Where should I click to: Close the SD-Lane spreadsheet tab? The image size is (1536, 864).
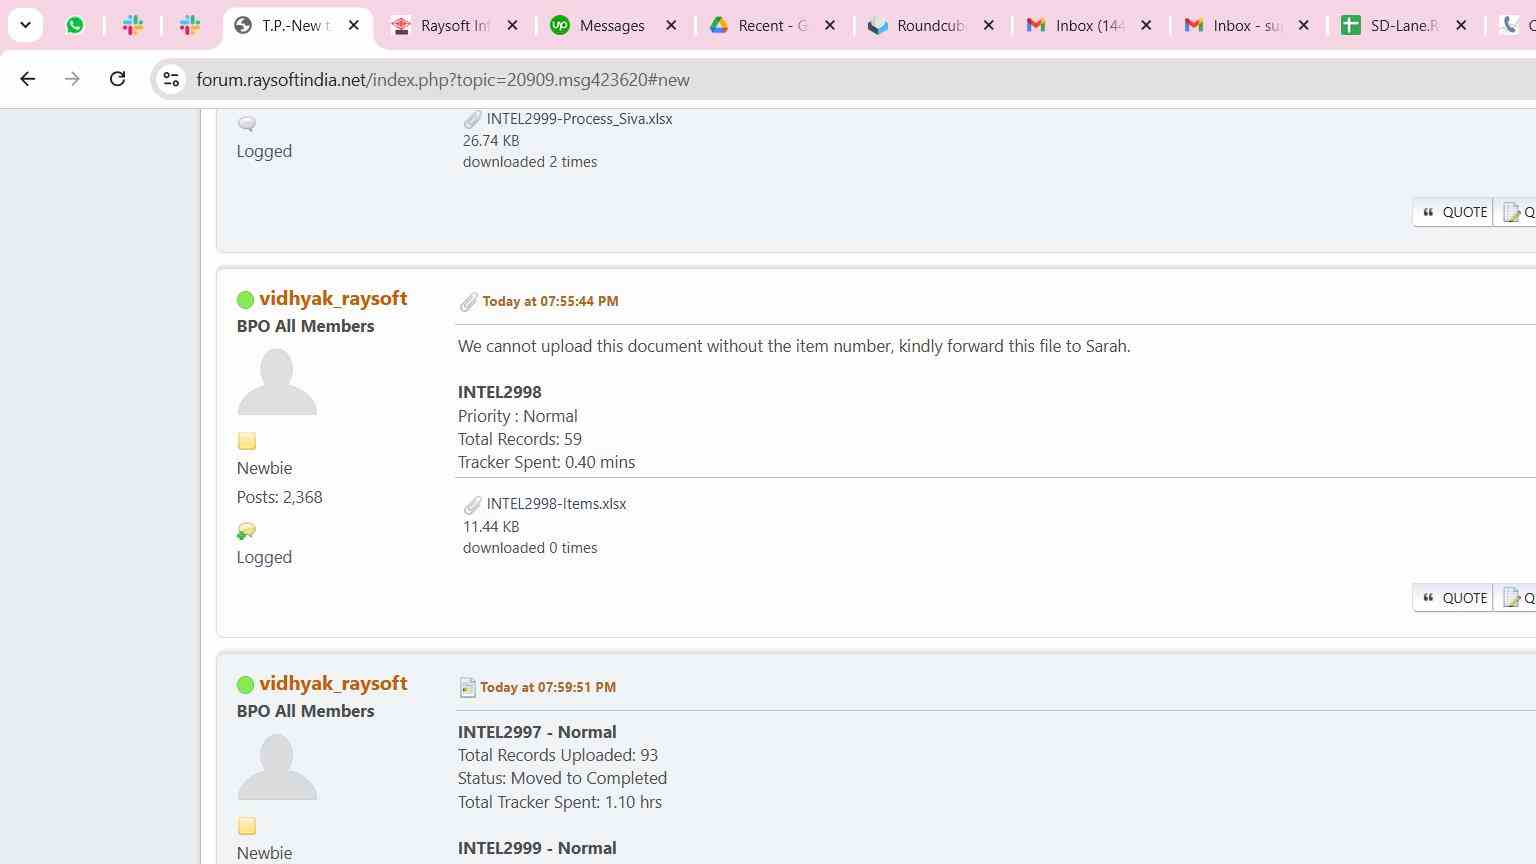[1461, 26]
